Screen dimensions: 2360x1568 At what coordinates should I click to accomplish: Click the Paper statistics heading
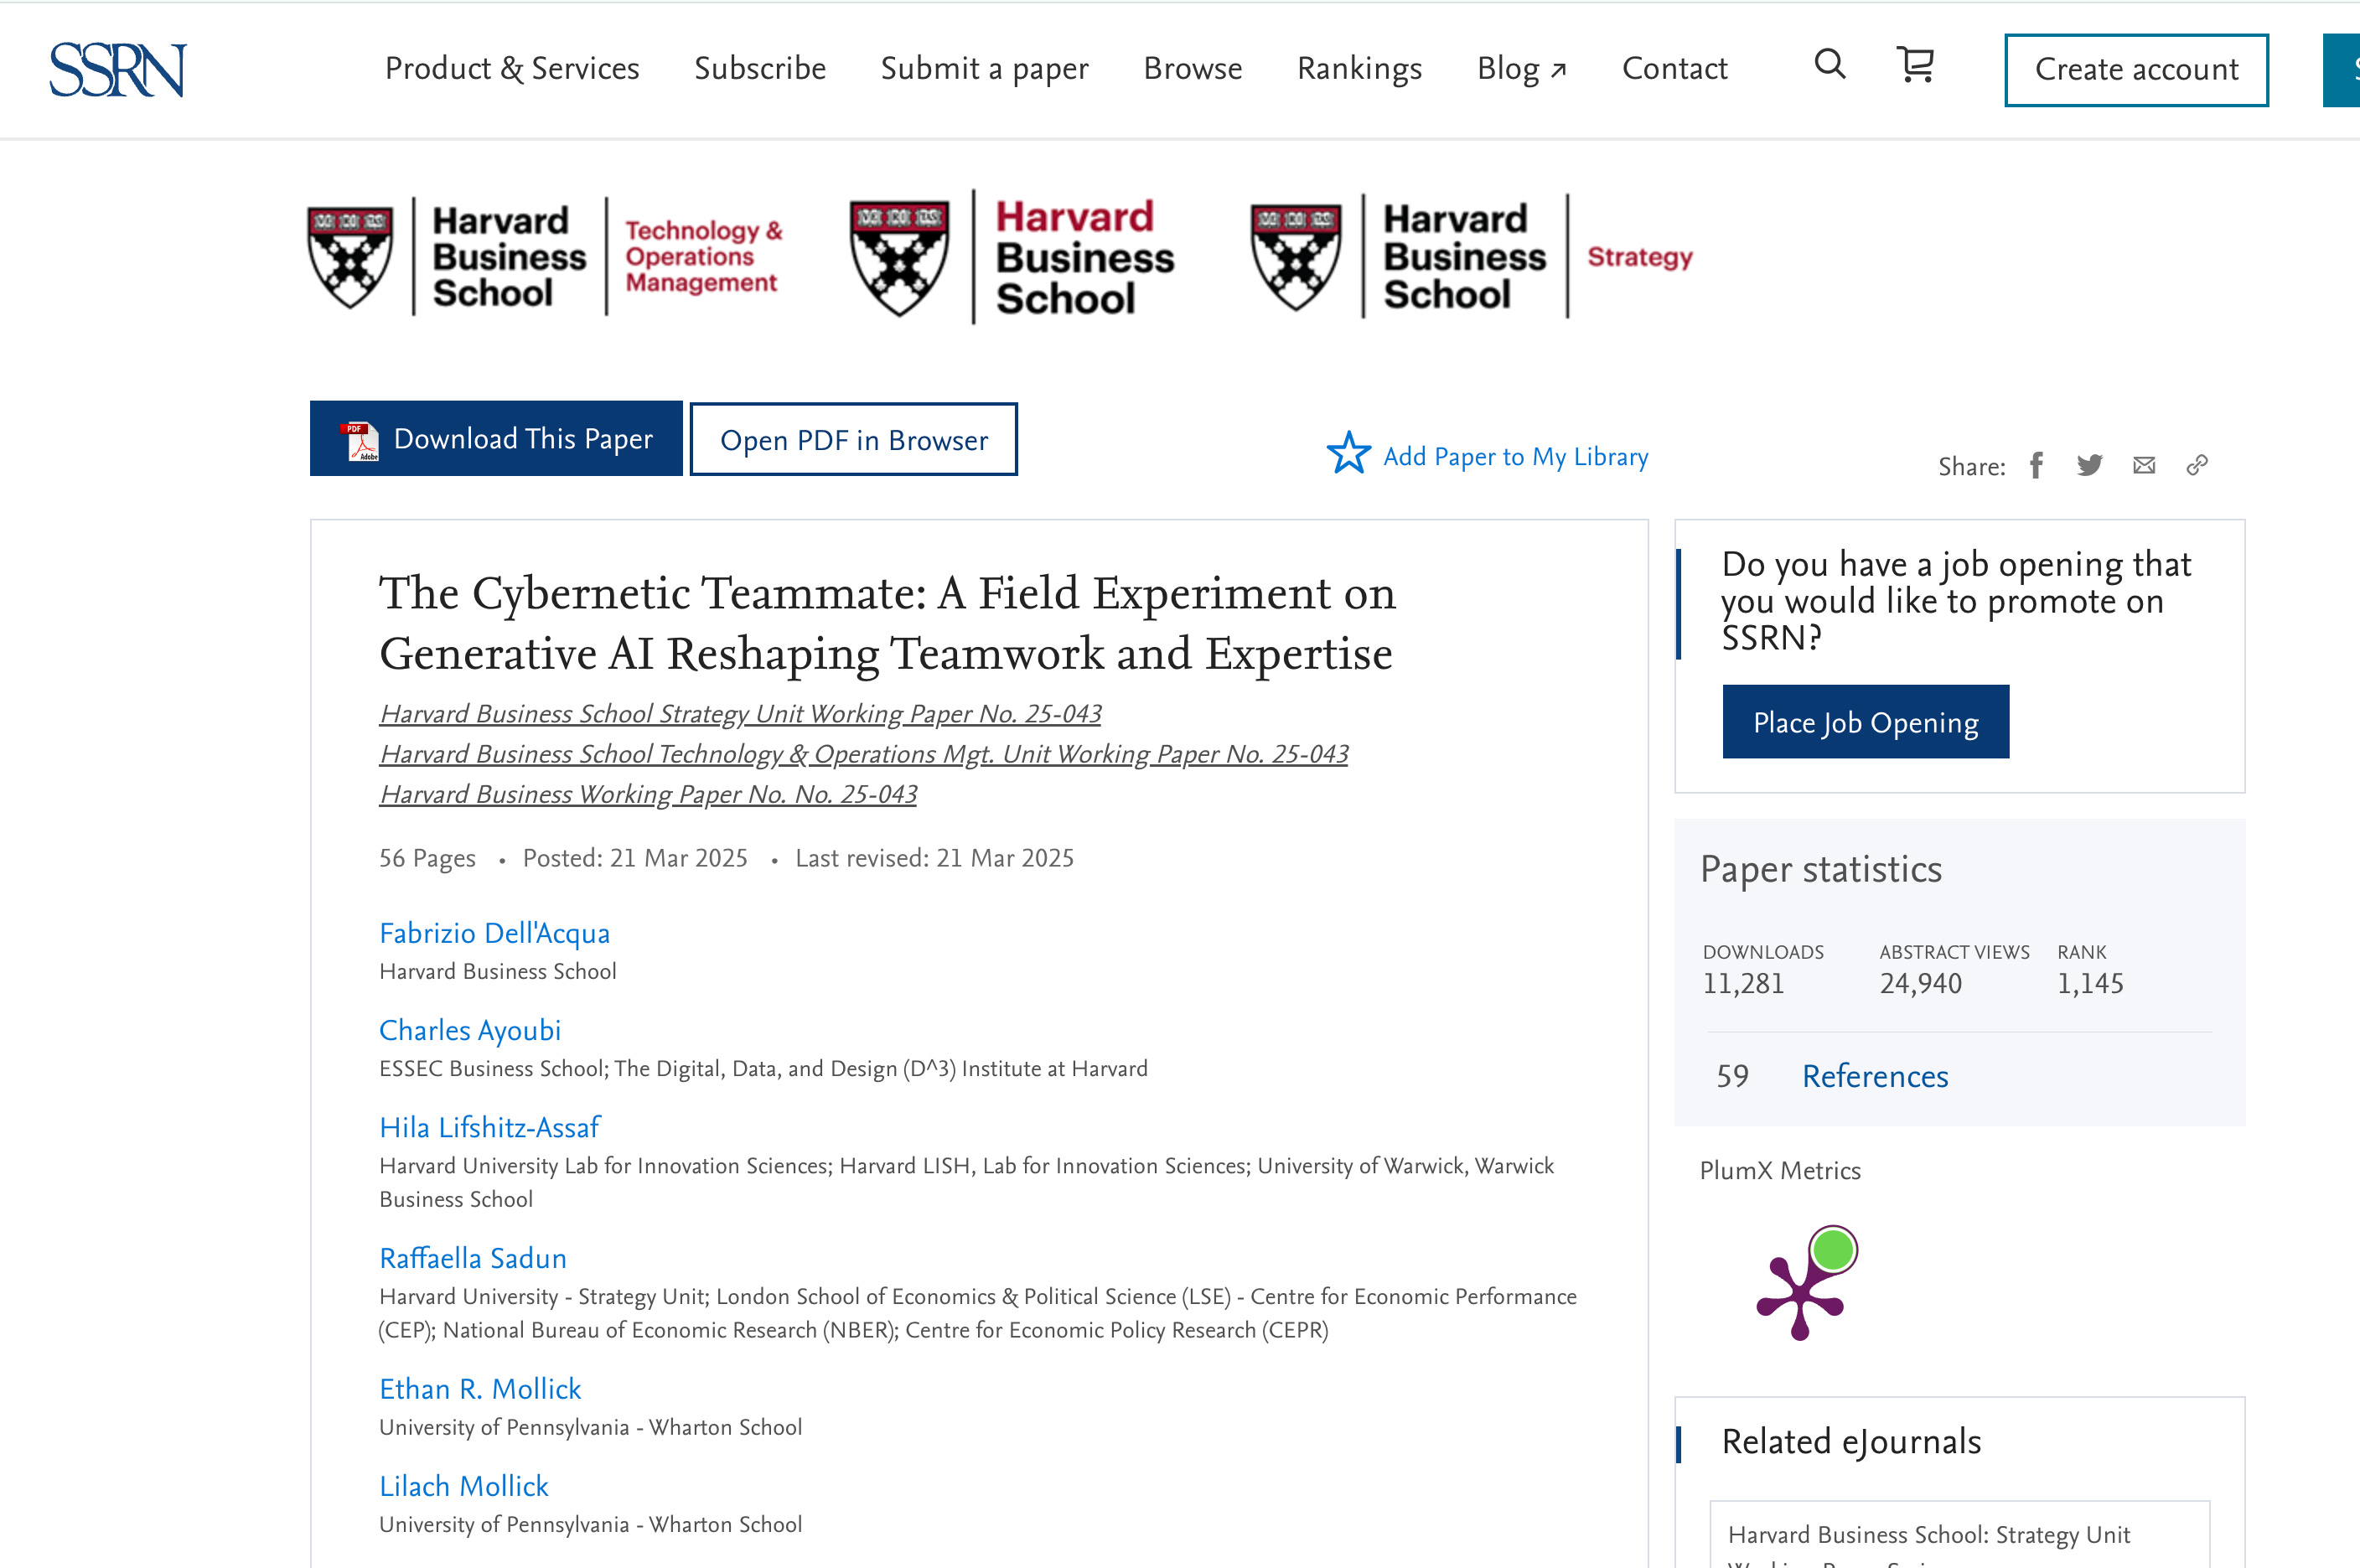tap(1820, 869)
